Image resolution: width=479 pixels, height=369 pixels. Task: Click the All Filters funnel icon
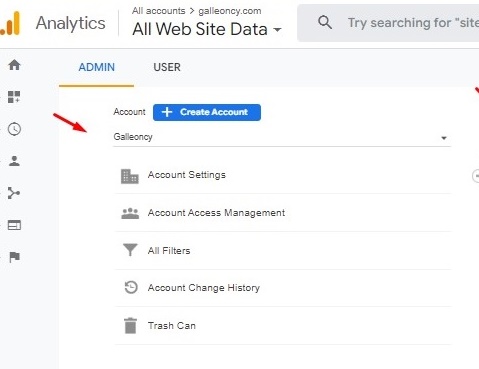tap(130, 250)
